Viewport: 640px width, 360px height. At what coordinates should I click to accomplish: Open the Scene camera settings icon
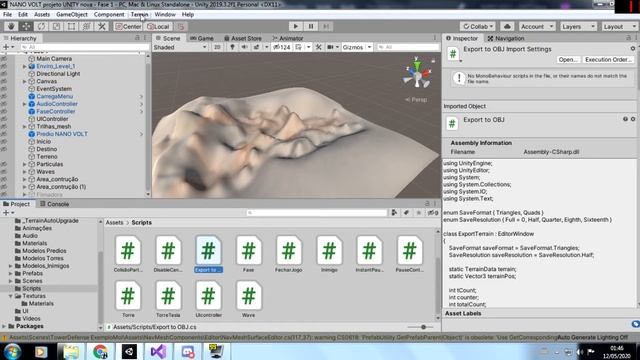[330, 47]
